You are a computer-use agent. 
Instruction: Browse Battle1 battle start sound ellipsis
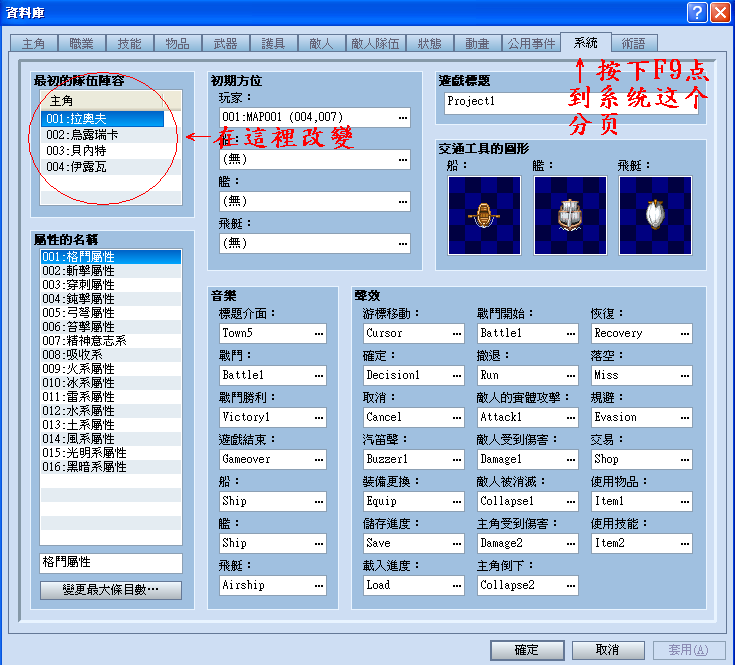point(570,334)
